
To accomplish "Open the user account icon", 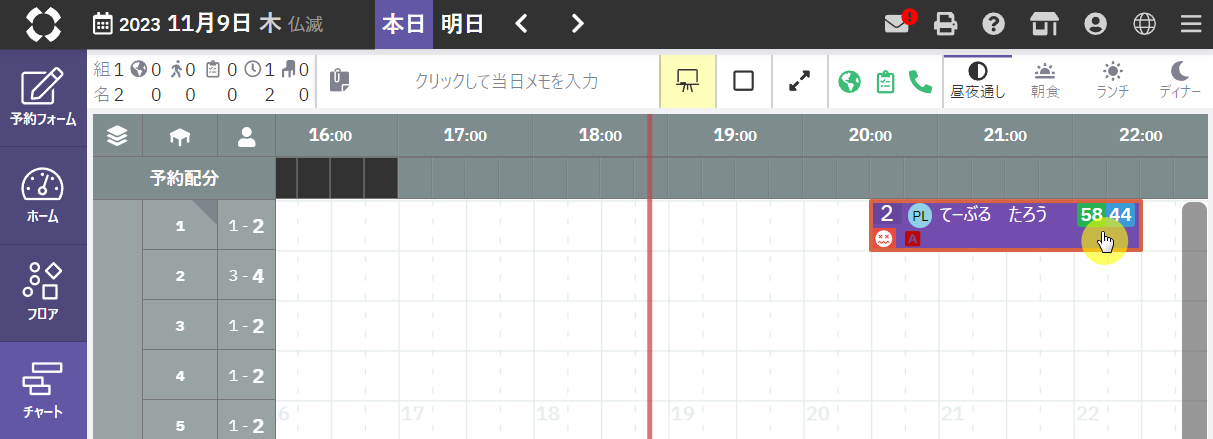I will click(x=1095, y=24).
